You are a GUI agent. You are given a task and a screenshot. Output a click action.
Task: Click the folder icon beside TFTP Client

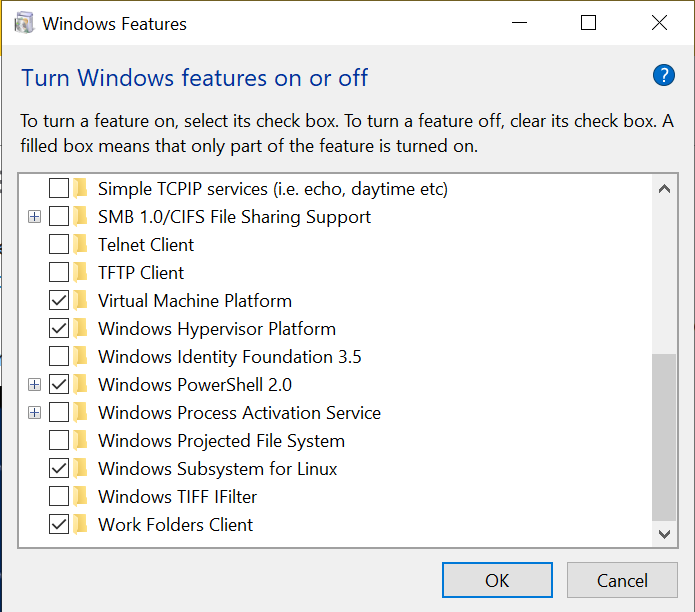[81, 273]
